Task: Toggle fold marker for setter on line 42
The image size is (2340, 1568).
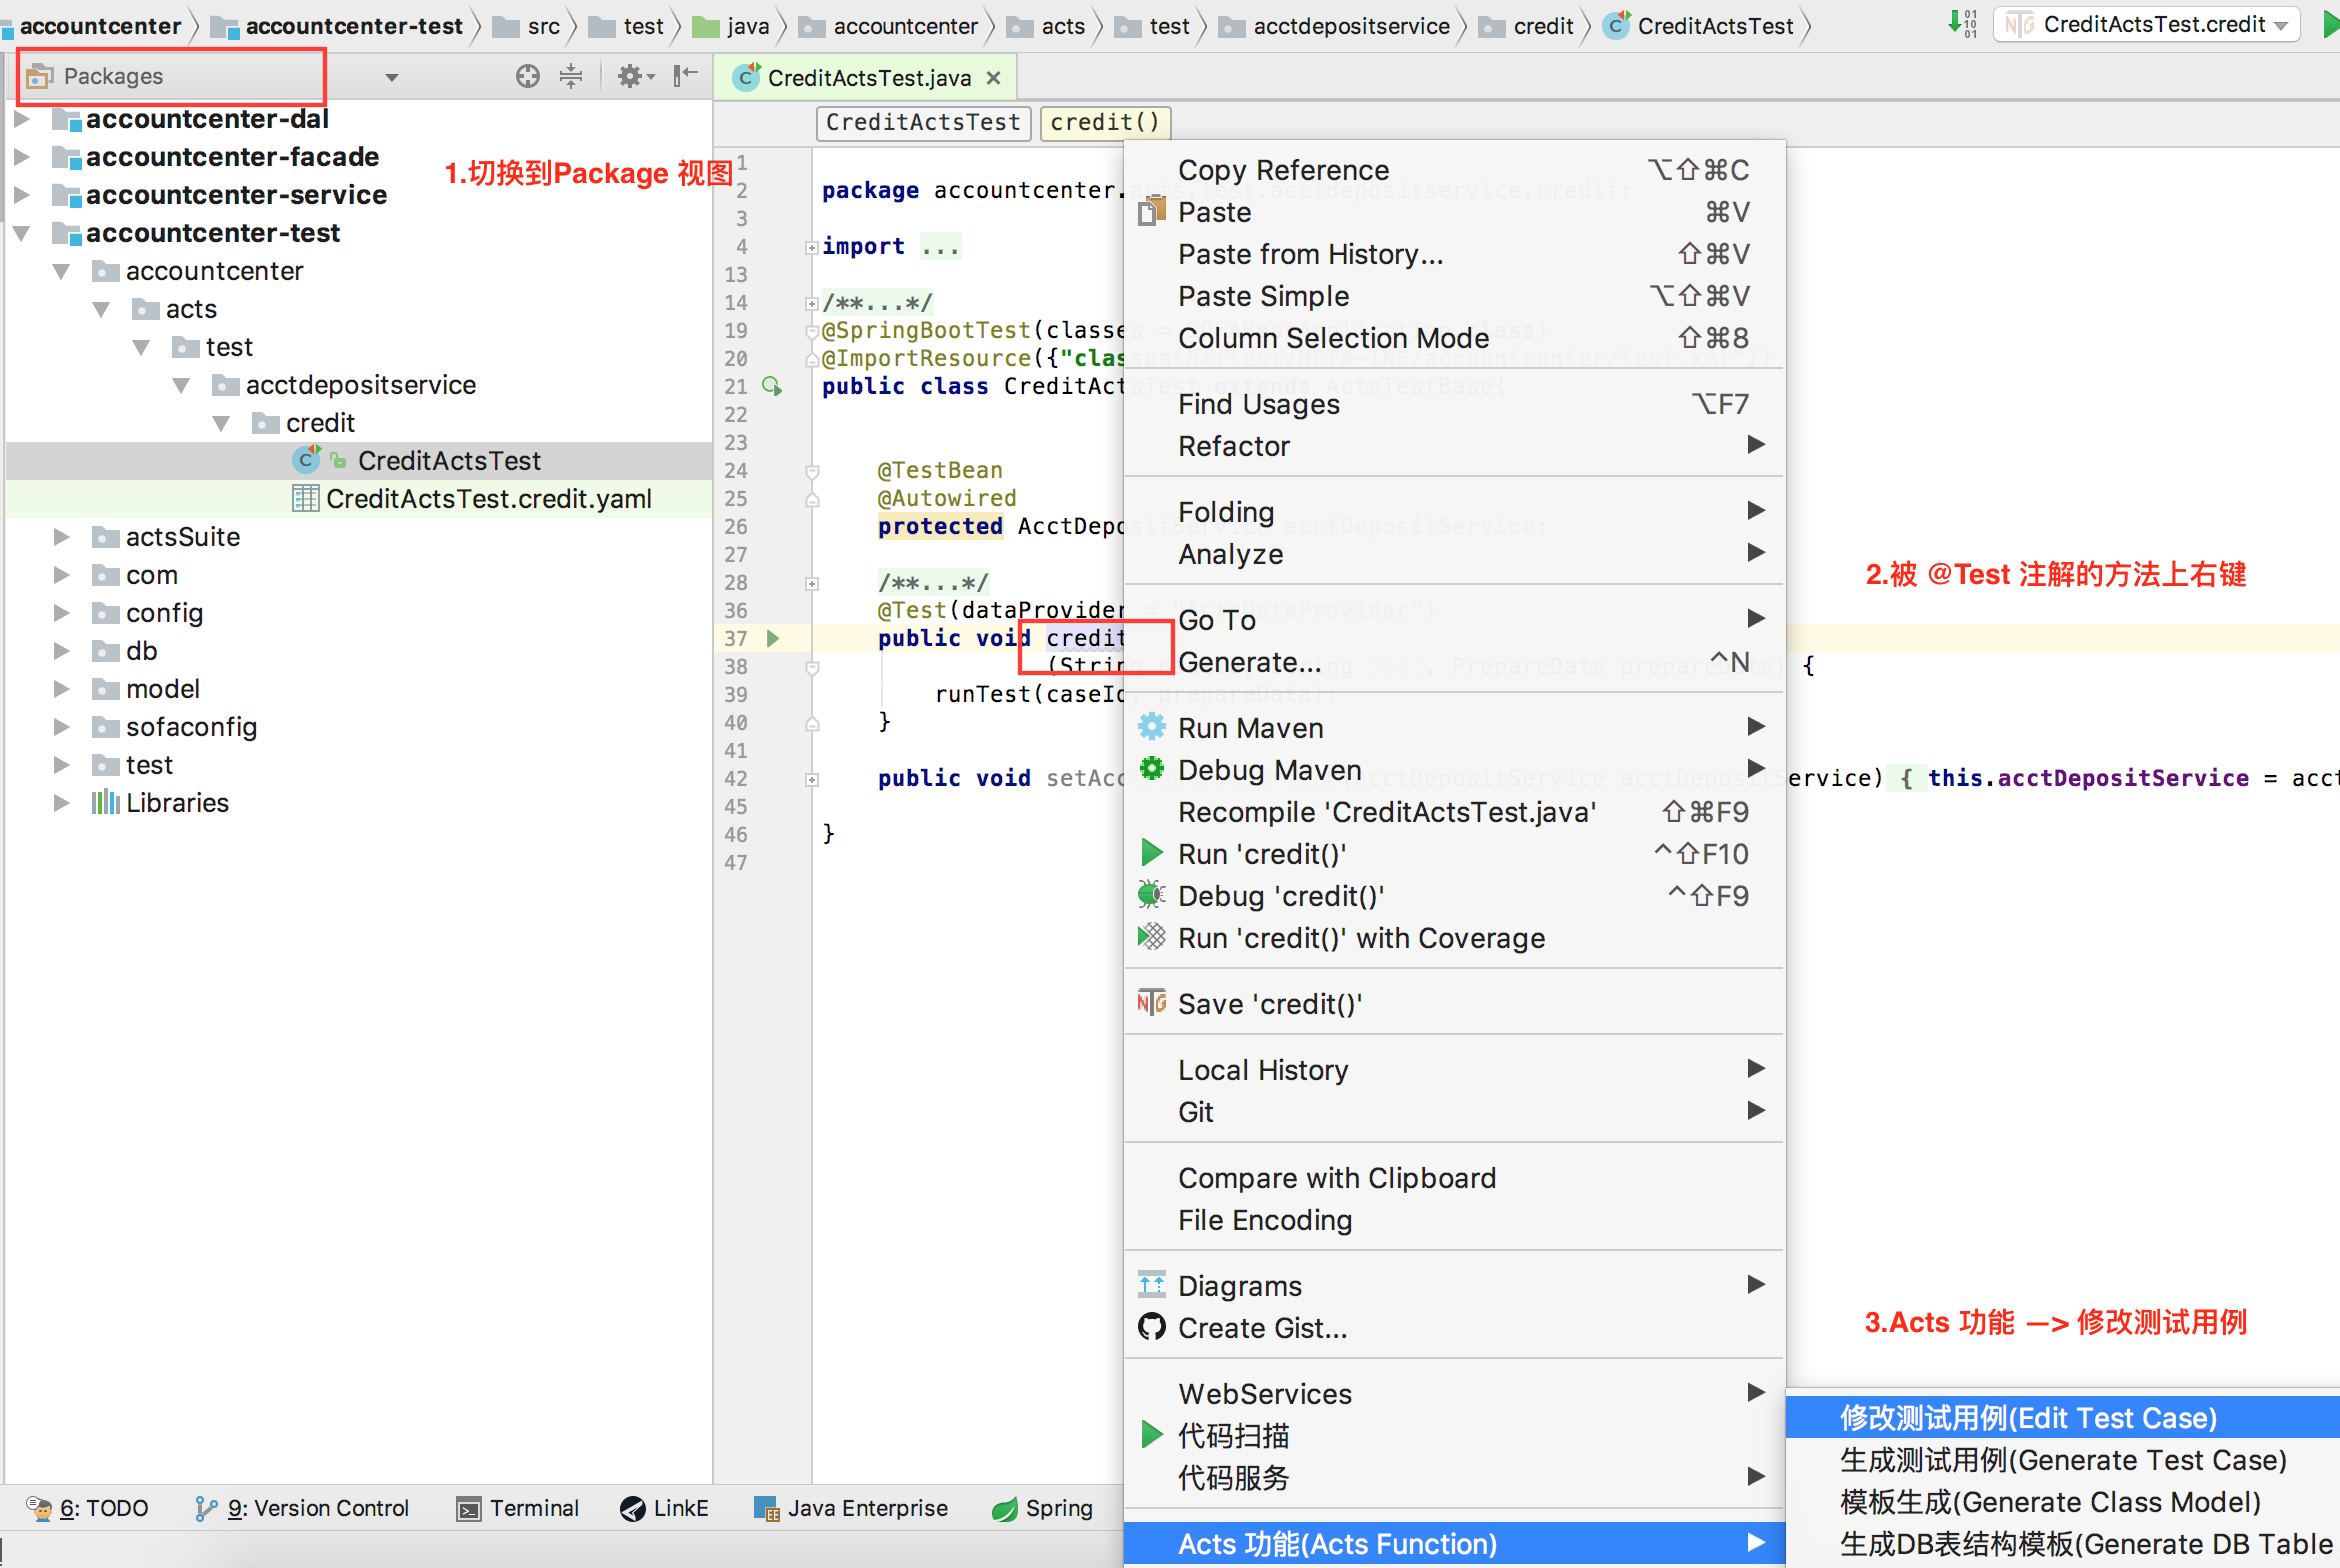Action: tap(812, 779)
